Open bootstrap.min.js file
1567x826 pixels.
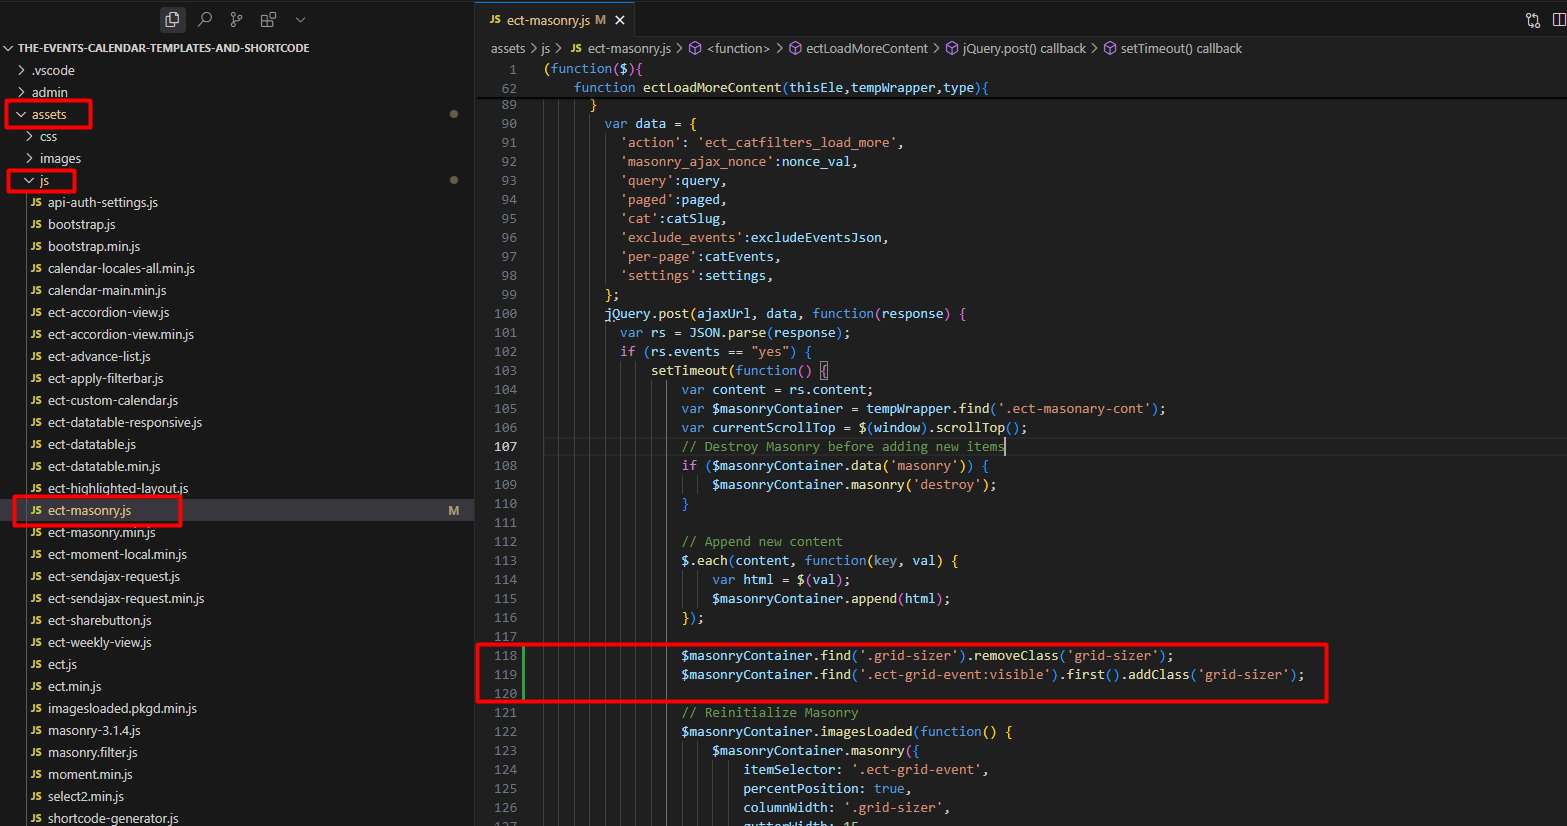tap(93, 246)
